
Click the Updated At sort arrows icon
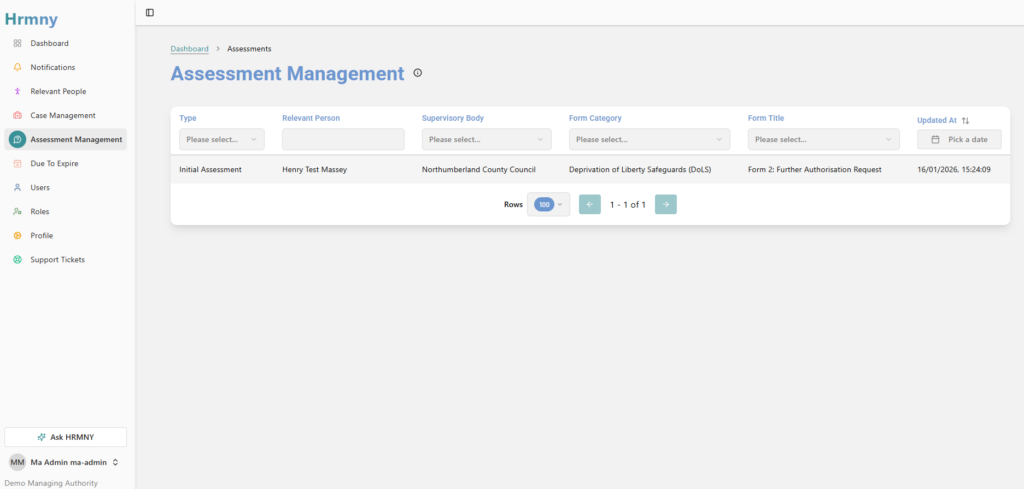(x=965, y=120)
